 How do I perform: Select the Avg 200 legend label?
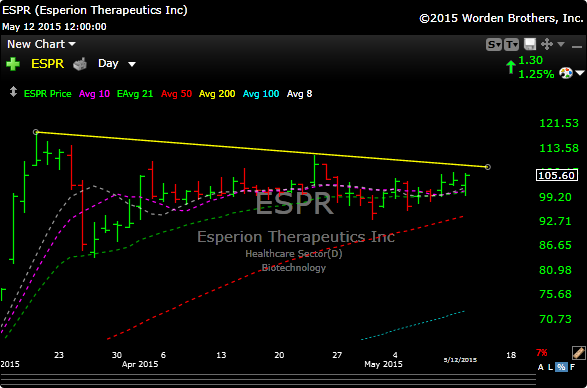pos(217,94)
